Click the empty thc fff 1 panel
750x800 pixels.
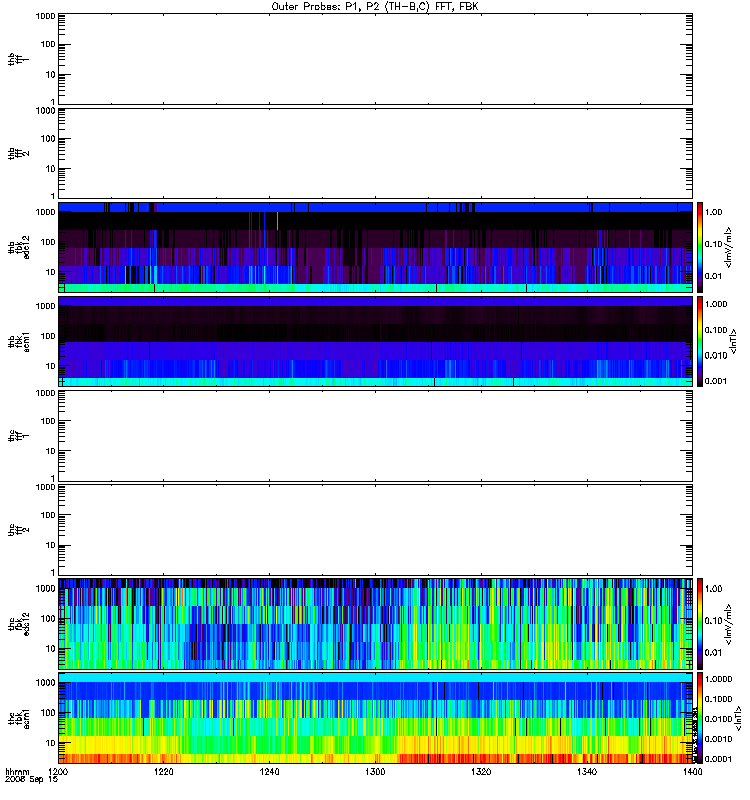(376, 436)
